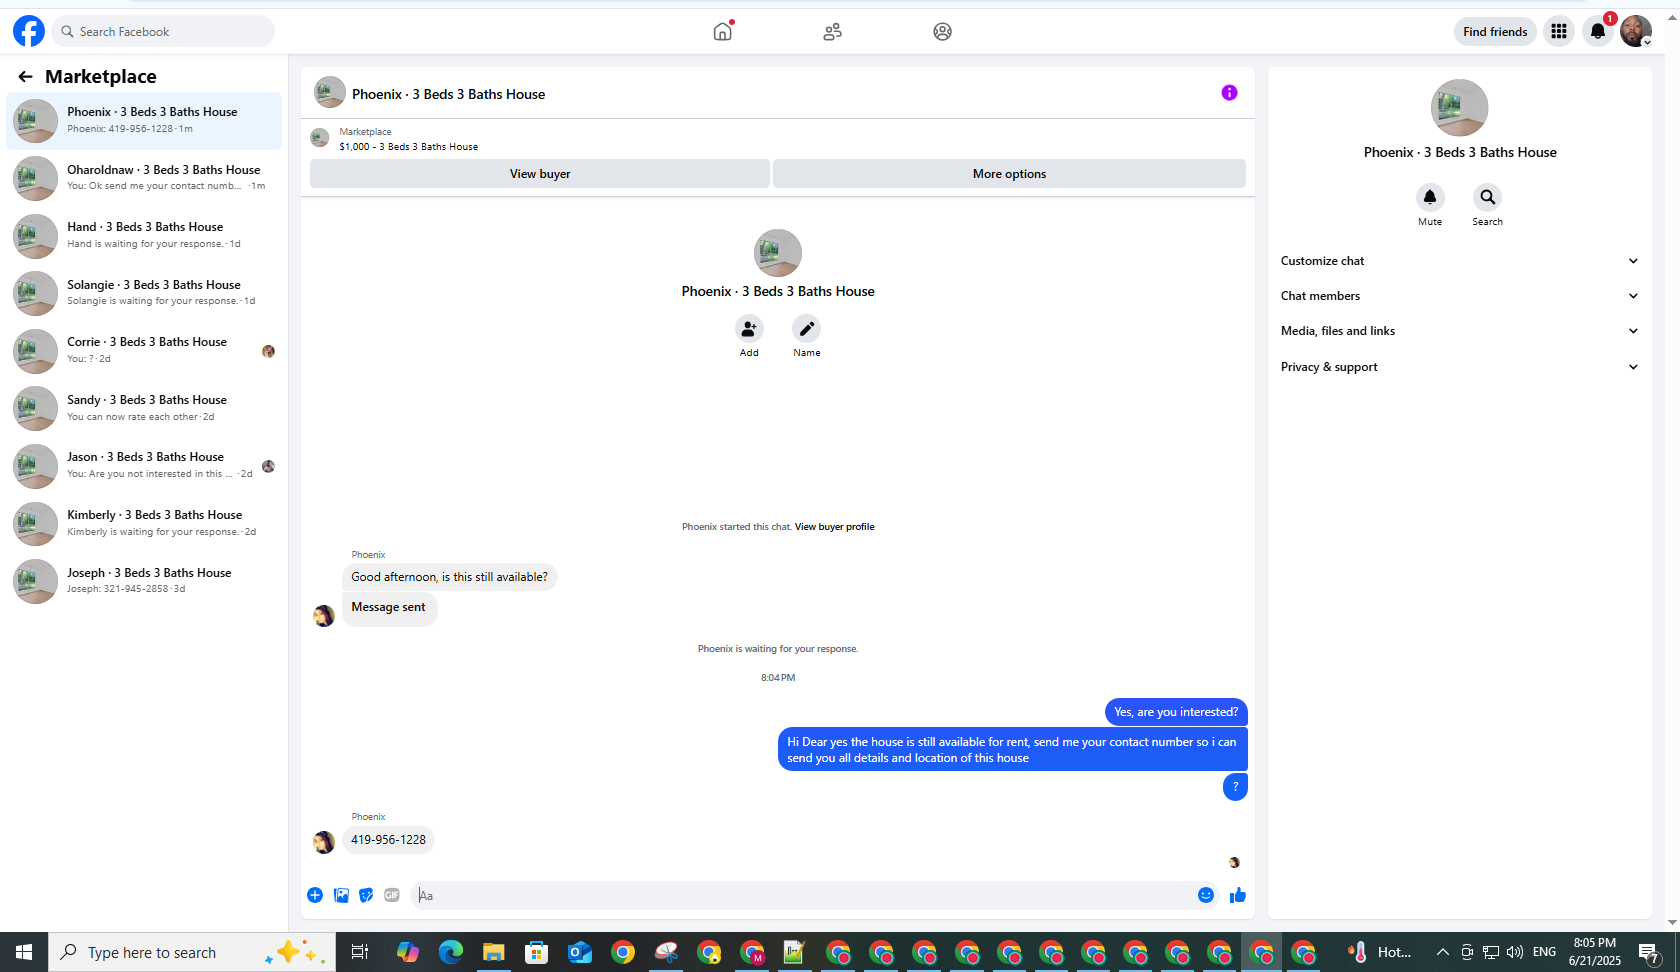
Task: Open the Marketplace $1,000 listing link
Action: click(408, 147)
